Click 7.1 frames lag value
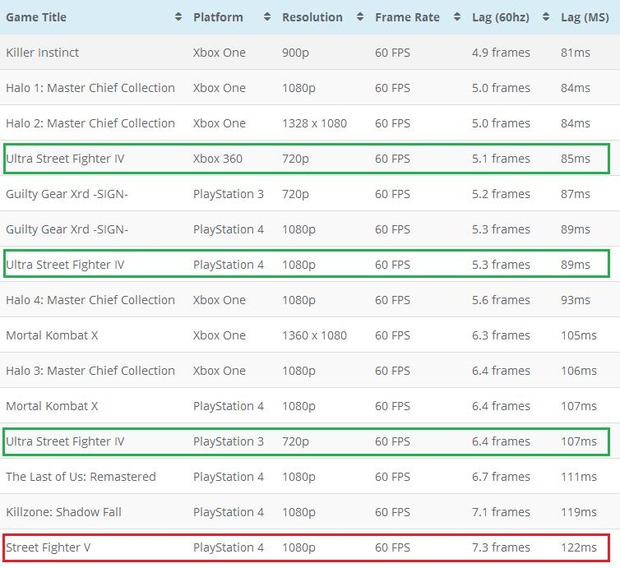Image resolution: width=620 pixels, height=568 pixels. (501, 512)
